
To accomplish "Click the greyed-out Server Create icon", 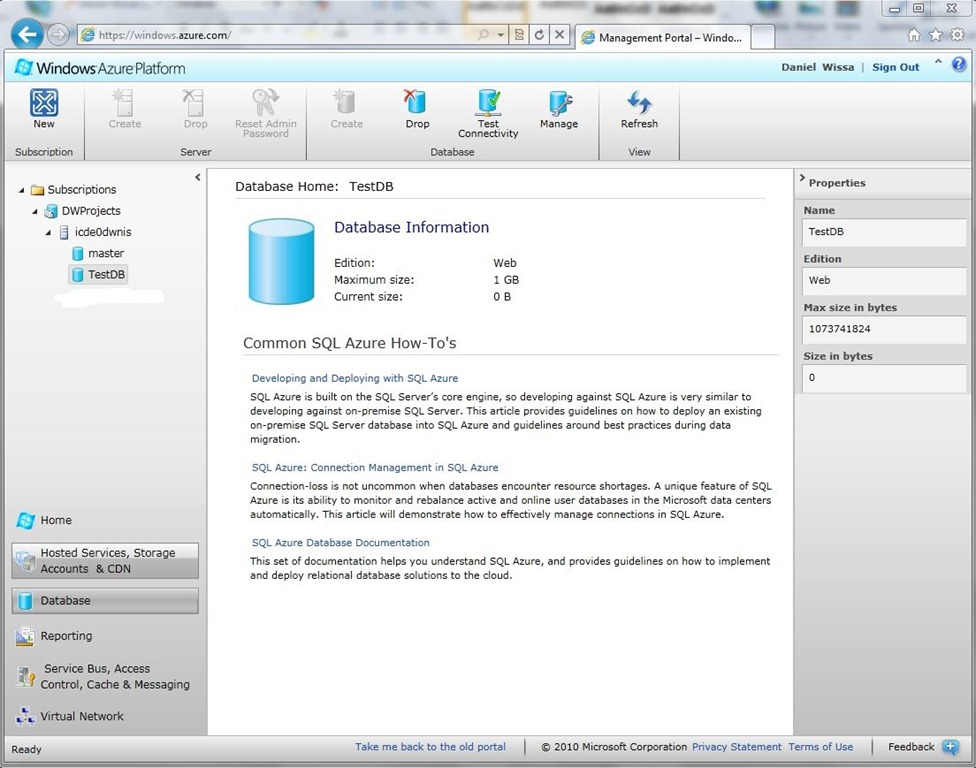I will click(x=124, y=103).
